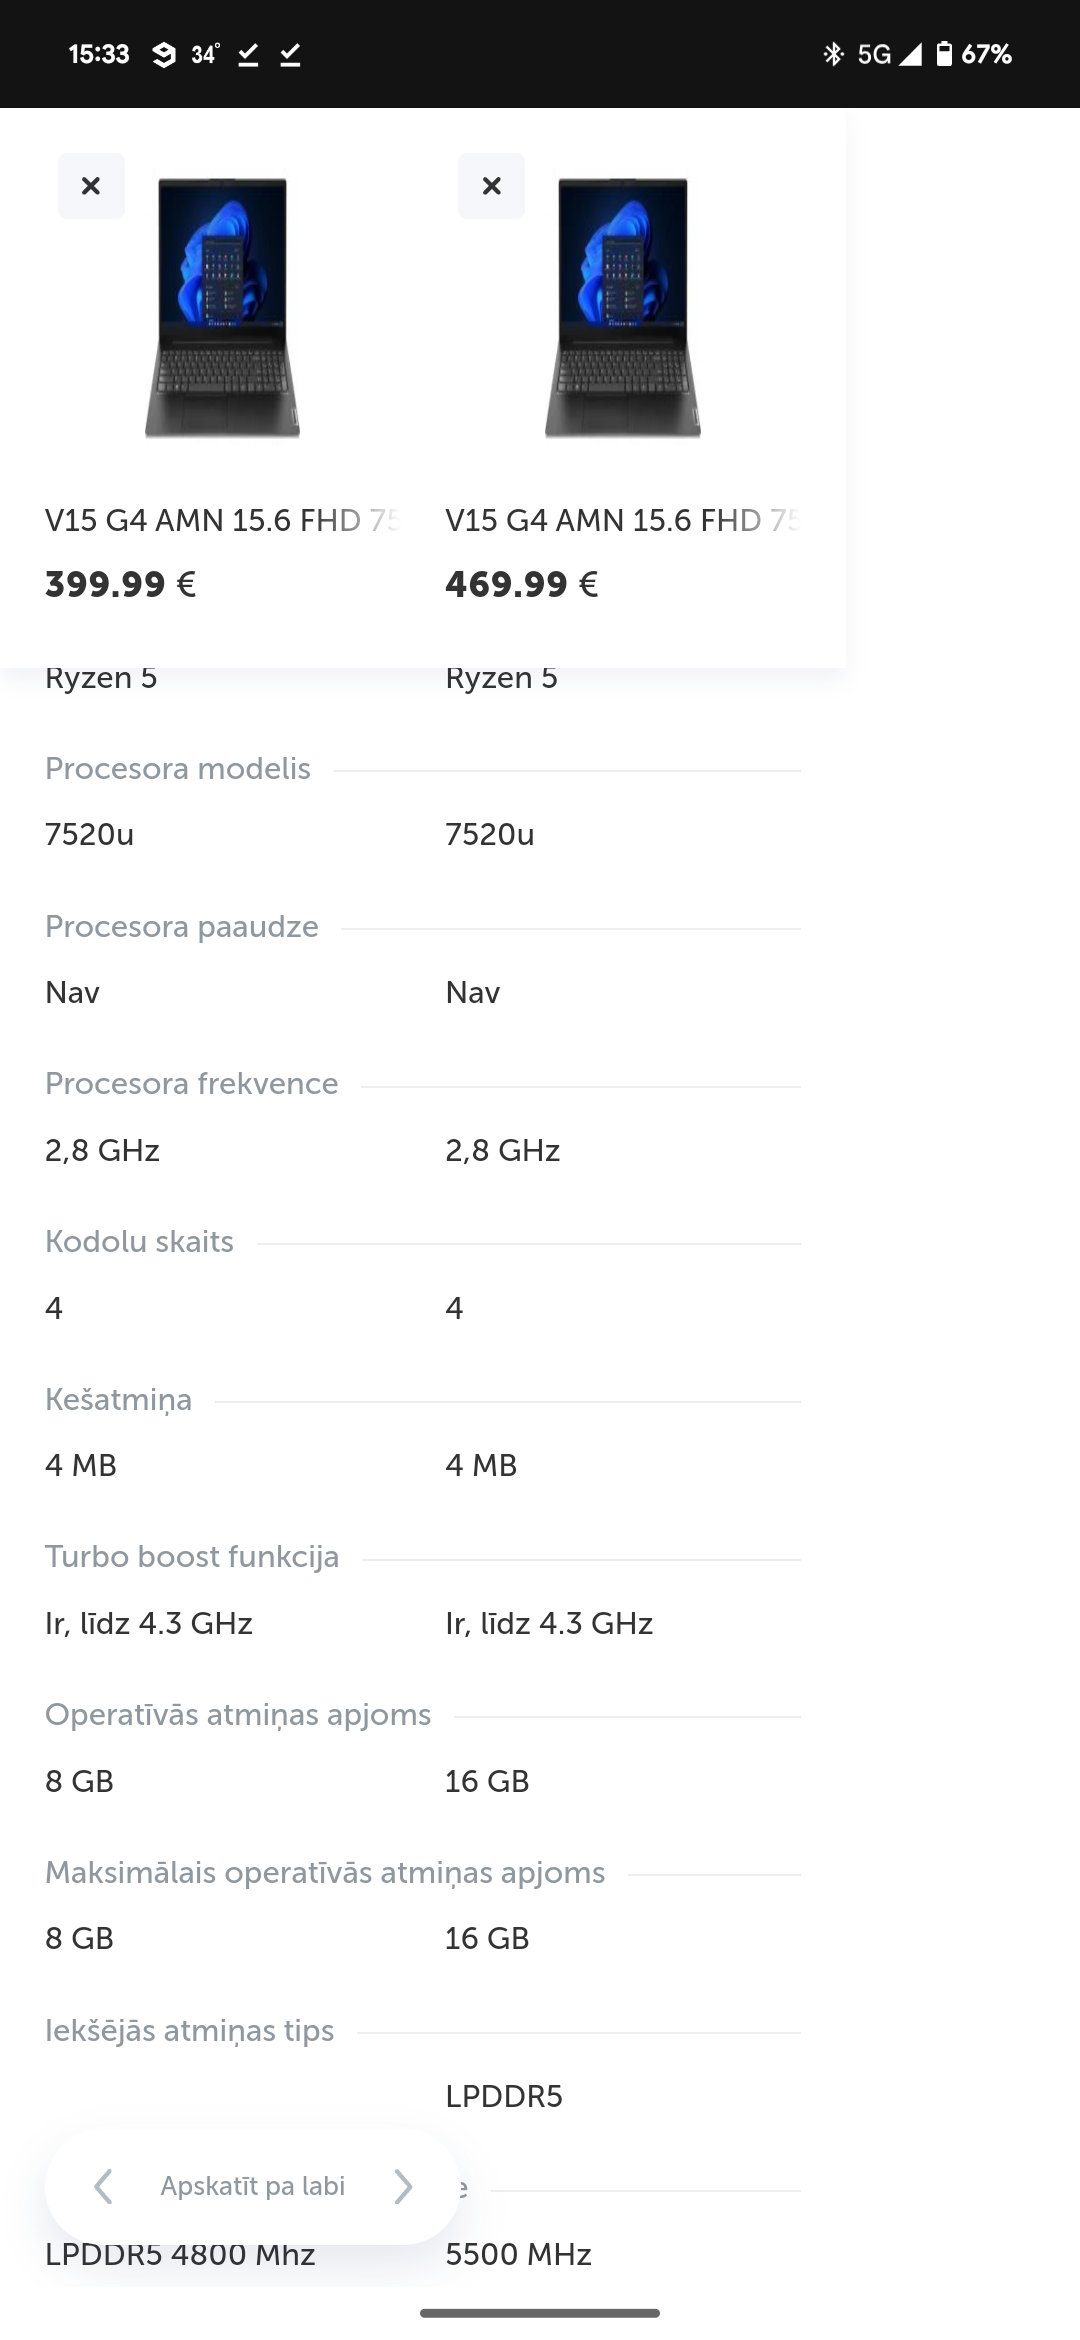Tap the bottom home gesture bar
1080x2340 pixels.
point(540,2312)
